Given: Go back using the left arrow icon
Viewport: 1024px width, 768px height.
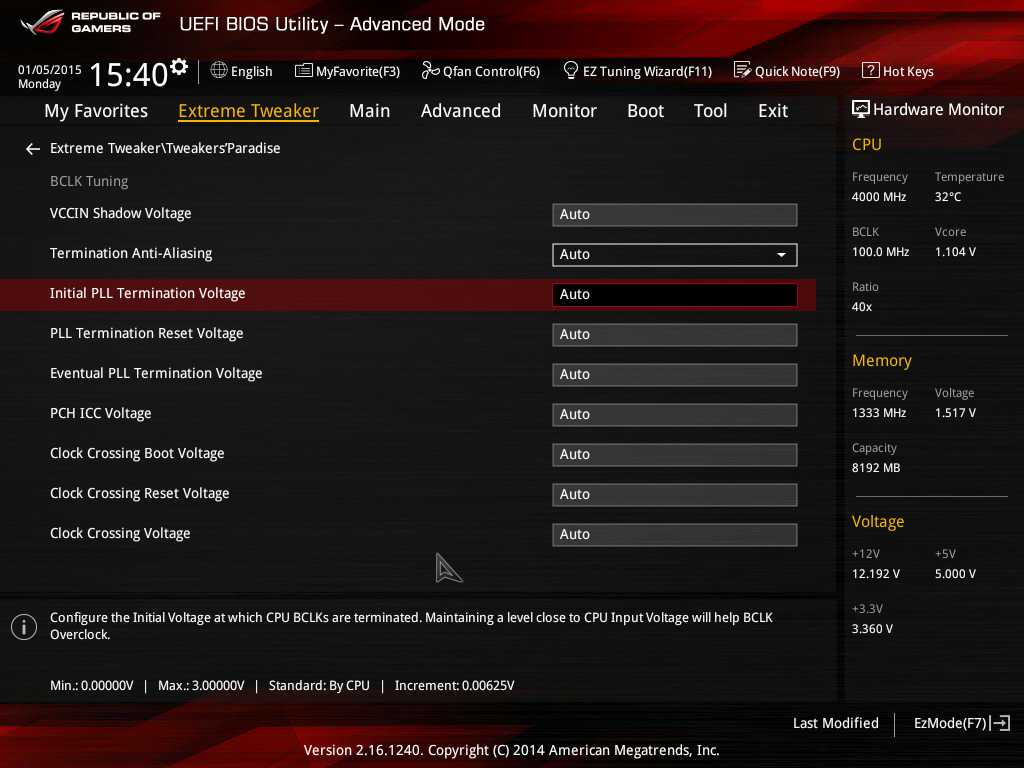Looking at the screenshot, I should [33, 149].
